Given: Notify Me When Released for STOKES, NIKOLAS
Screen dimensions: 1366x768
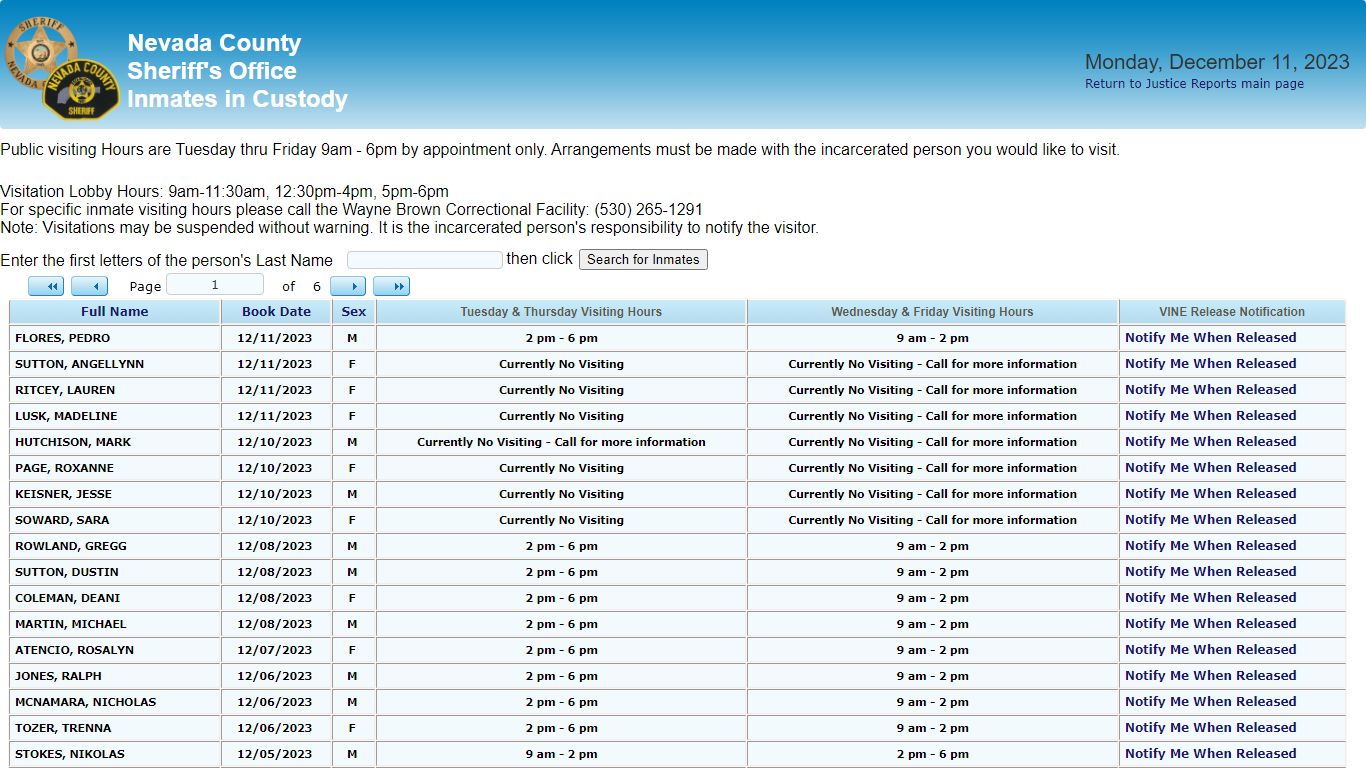Looking at the screenshot, I should click(x=1210, y=754).
